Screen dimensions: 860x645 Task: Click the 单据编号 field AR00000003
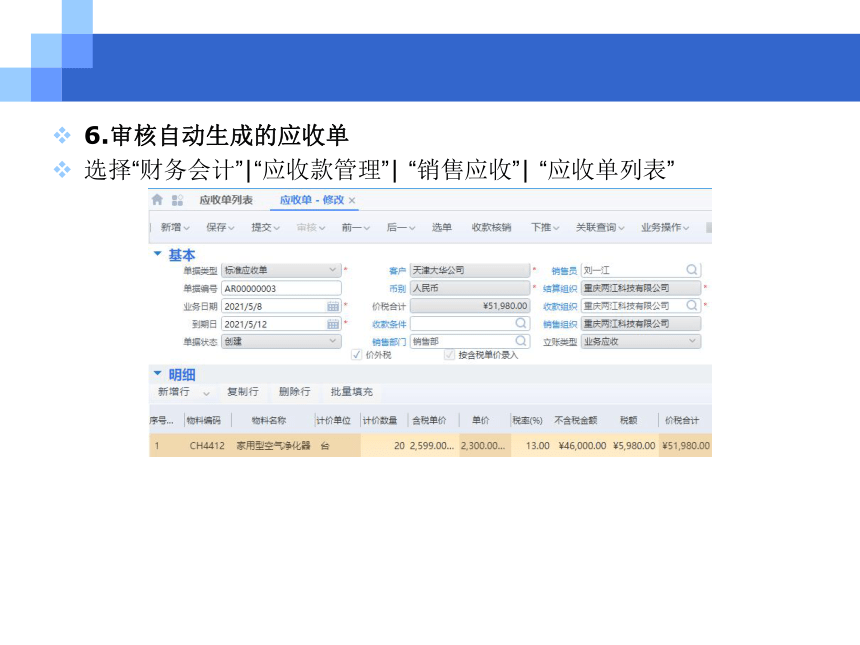click(x=281, y=288)
